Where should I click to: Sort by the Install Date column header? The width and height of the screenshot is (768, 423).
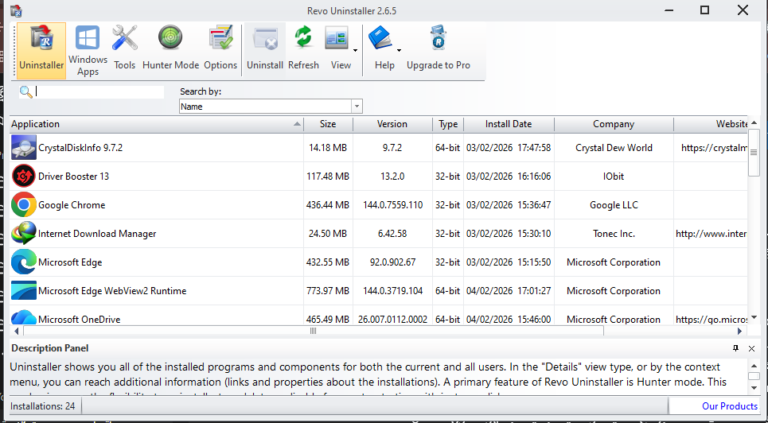tap(508, 124)
